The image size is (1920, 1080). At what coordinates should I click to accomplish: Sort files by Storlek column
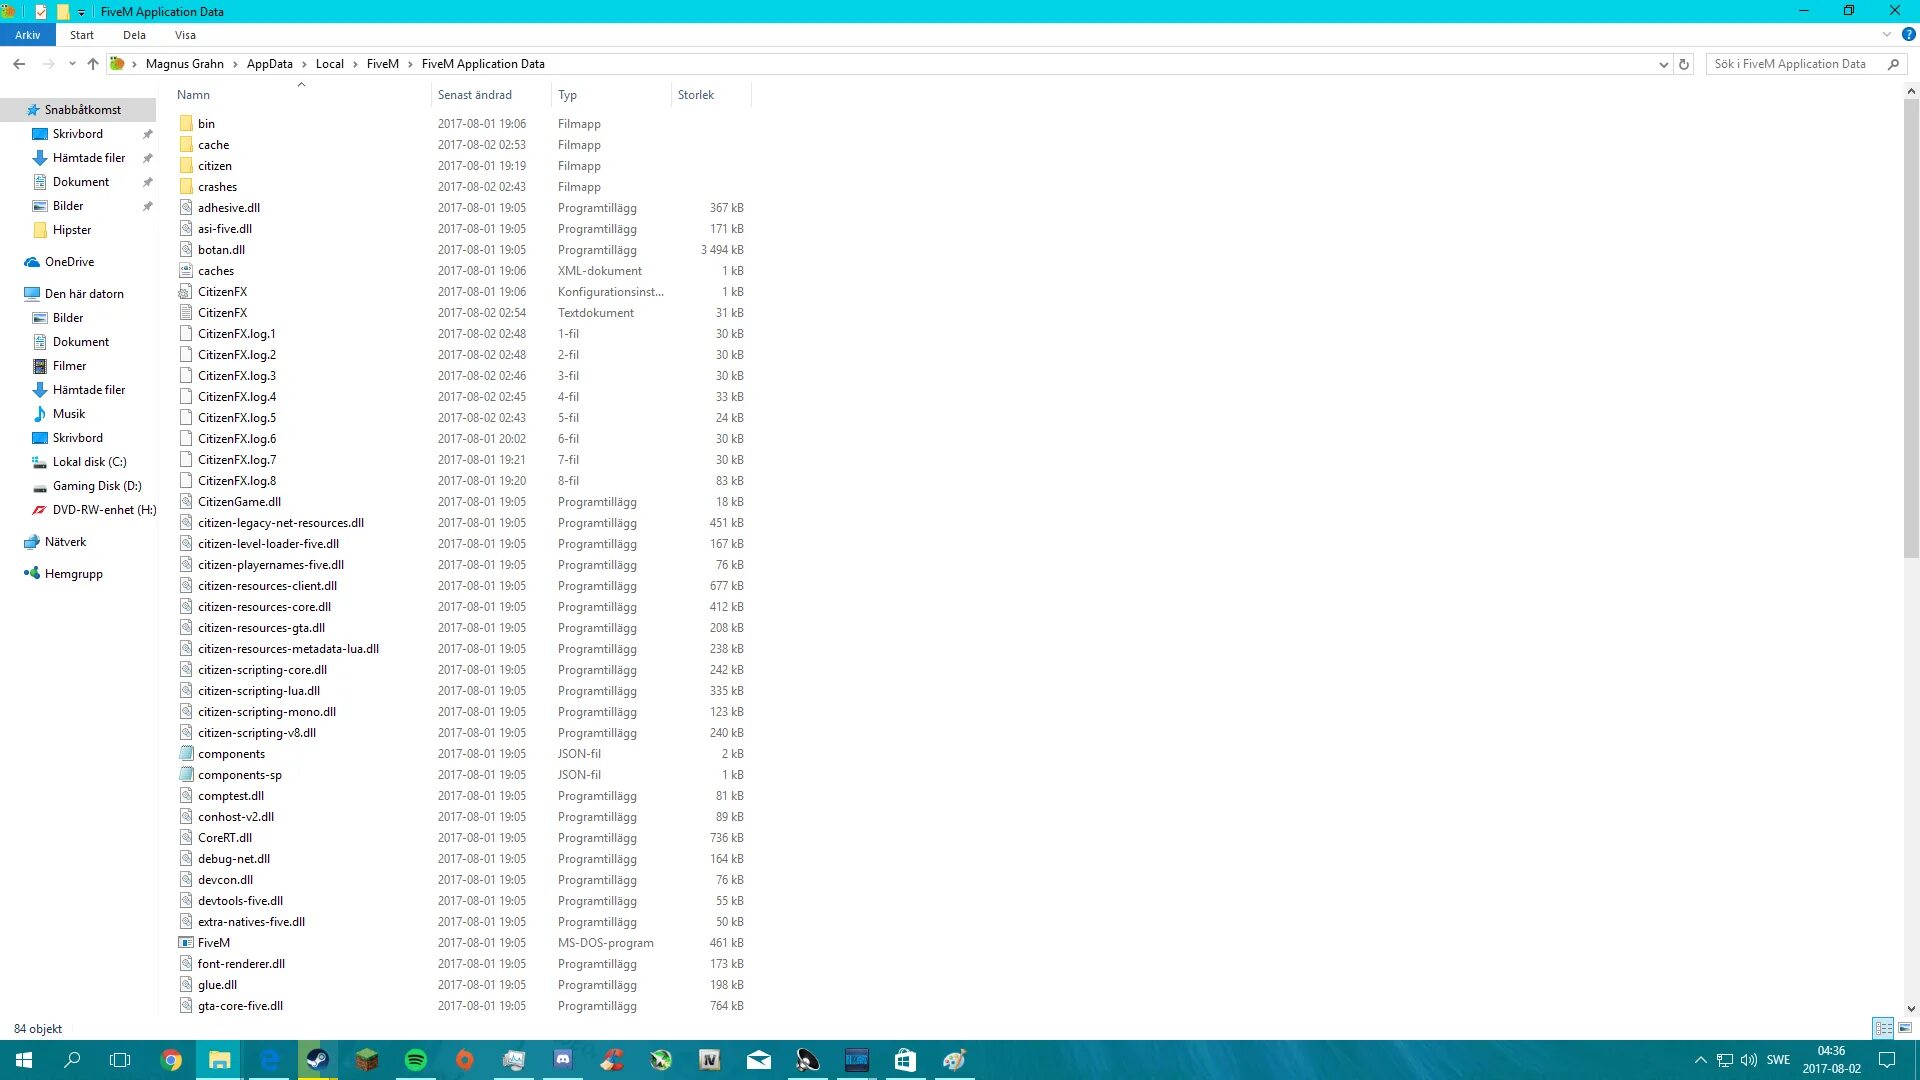click(696, 95)
